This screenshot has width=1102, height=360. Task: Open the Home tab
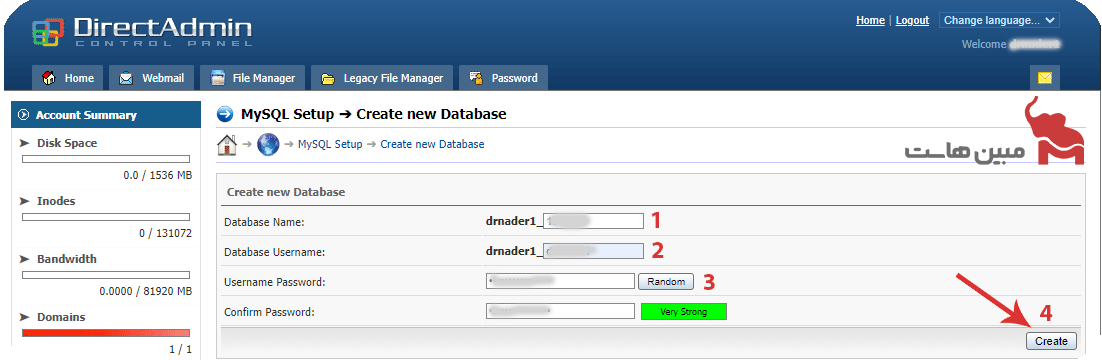point(68,78)
